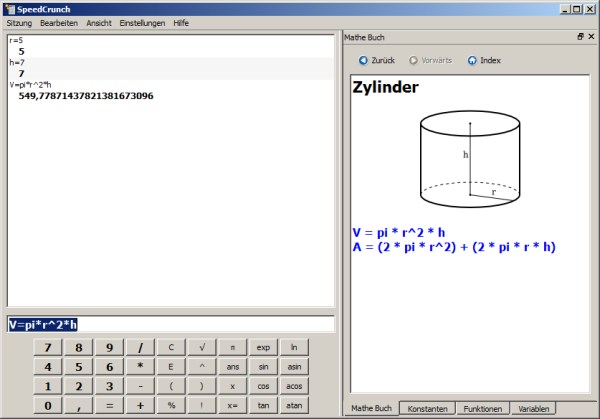Click the asin function button

click(x=294, y=367)
